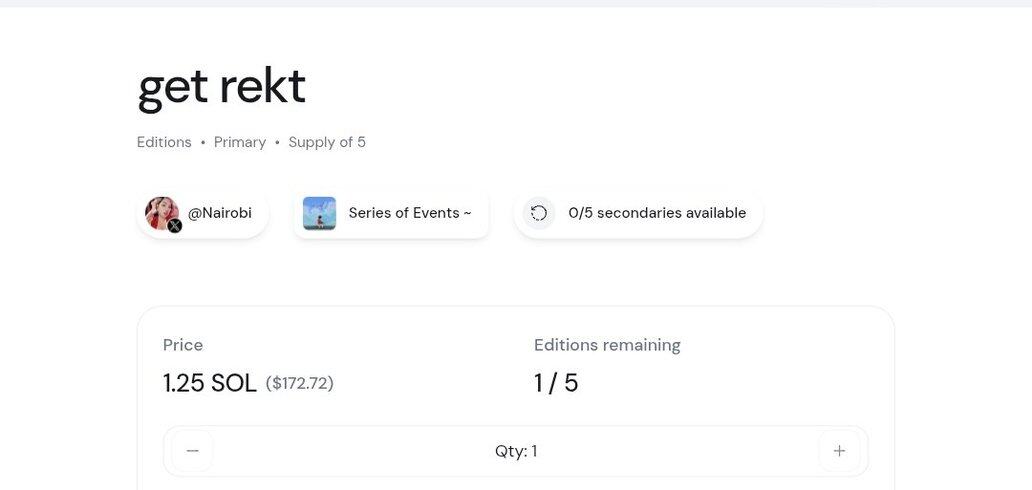Click the Qty: 1 quantity field

click(x=516, y=451)
